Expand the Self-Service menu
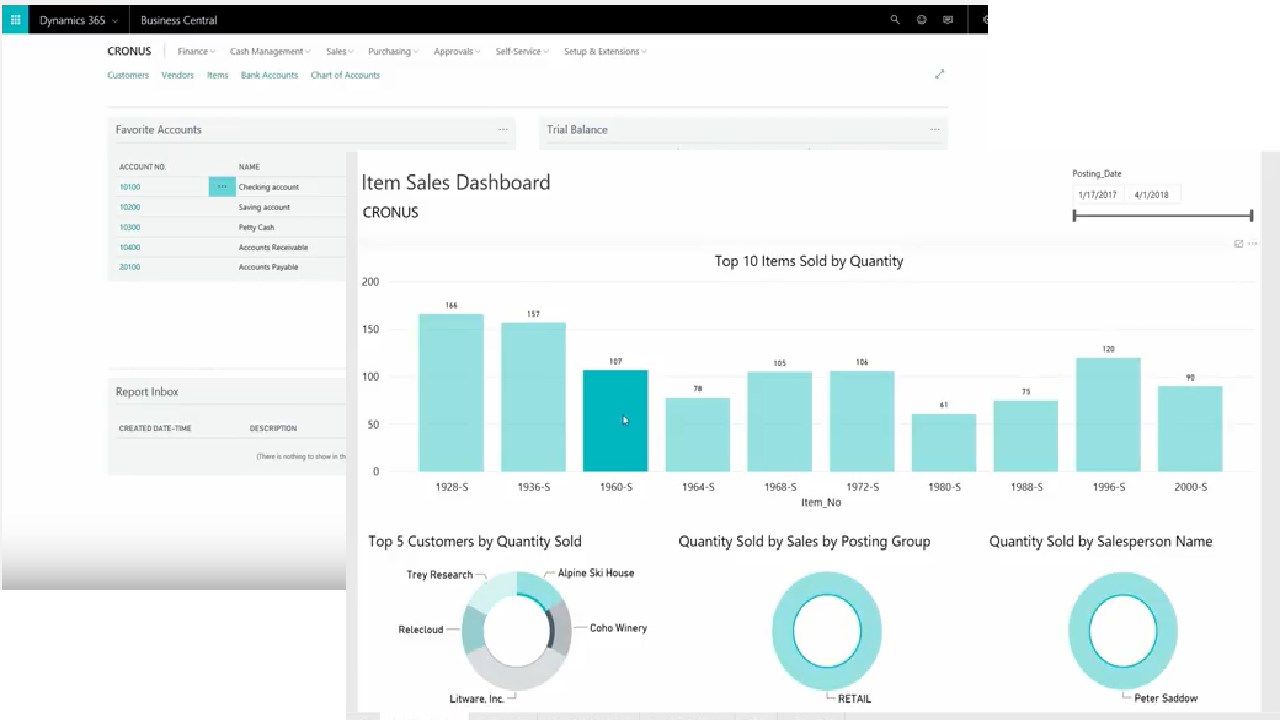Viewport: 1280px width, 720px height. [522, 52]
